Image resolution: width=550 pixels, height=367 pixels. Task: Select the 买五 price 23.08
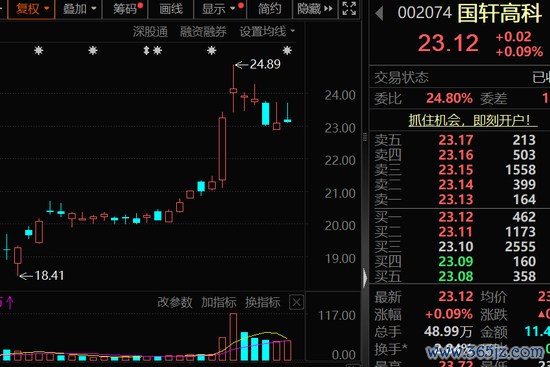tap(456, 276)
